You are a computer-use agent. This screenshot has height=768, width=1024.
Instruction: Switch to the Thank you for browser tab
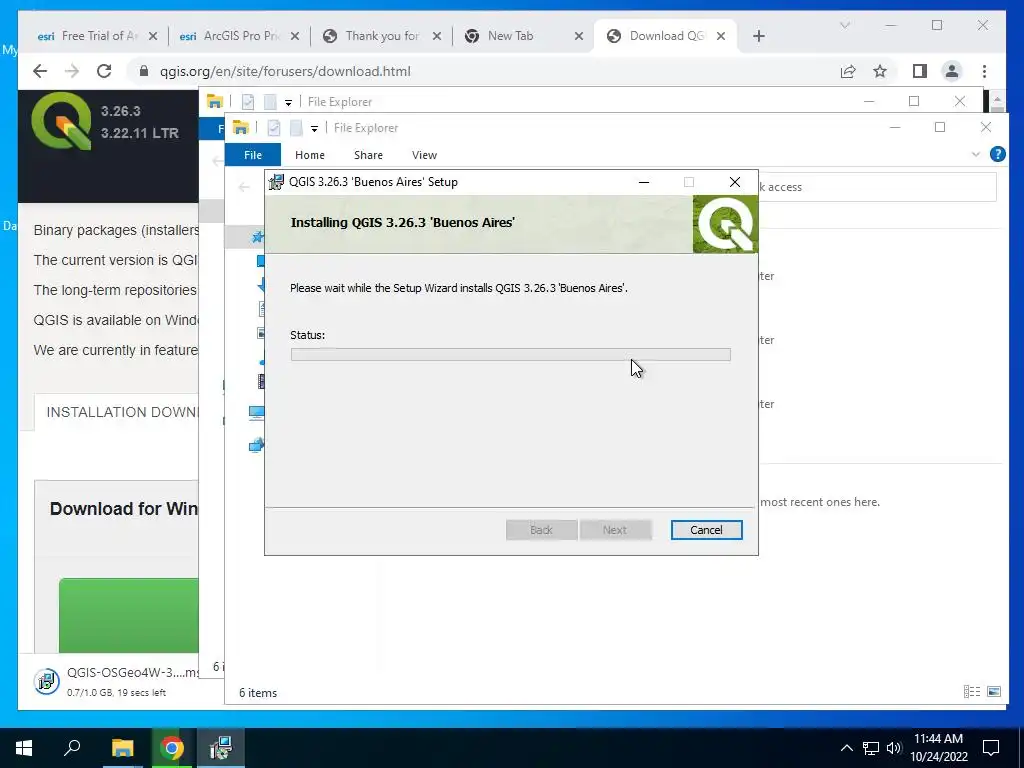click(381, 36)
